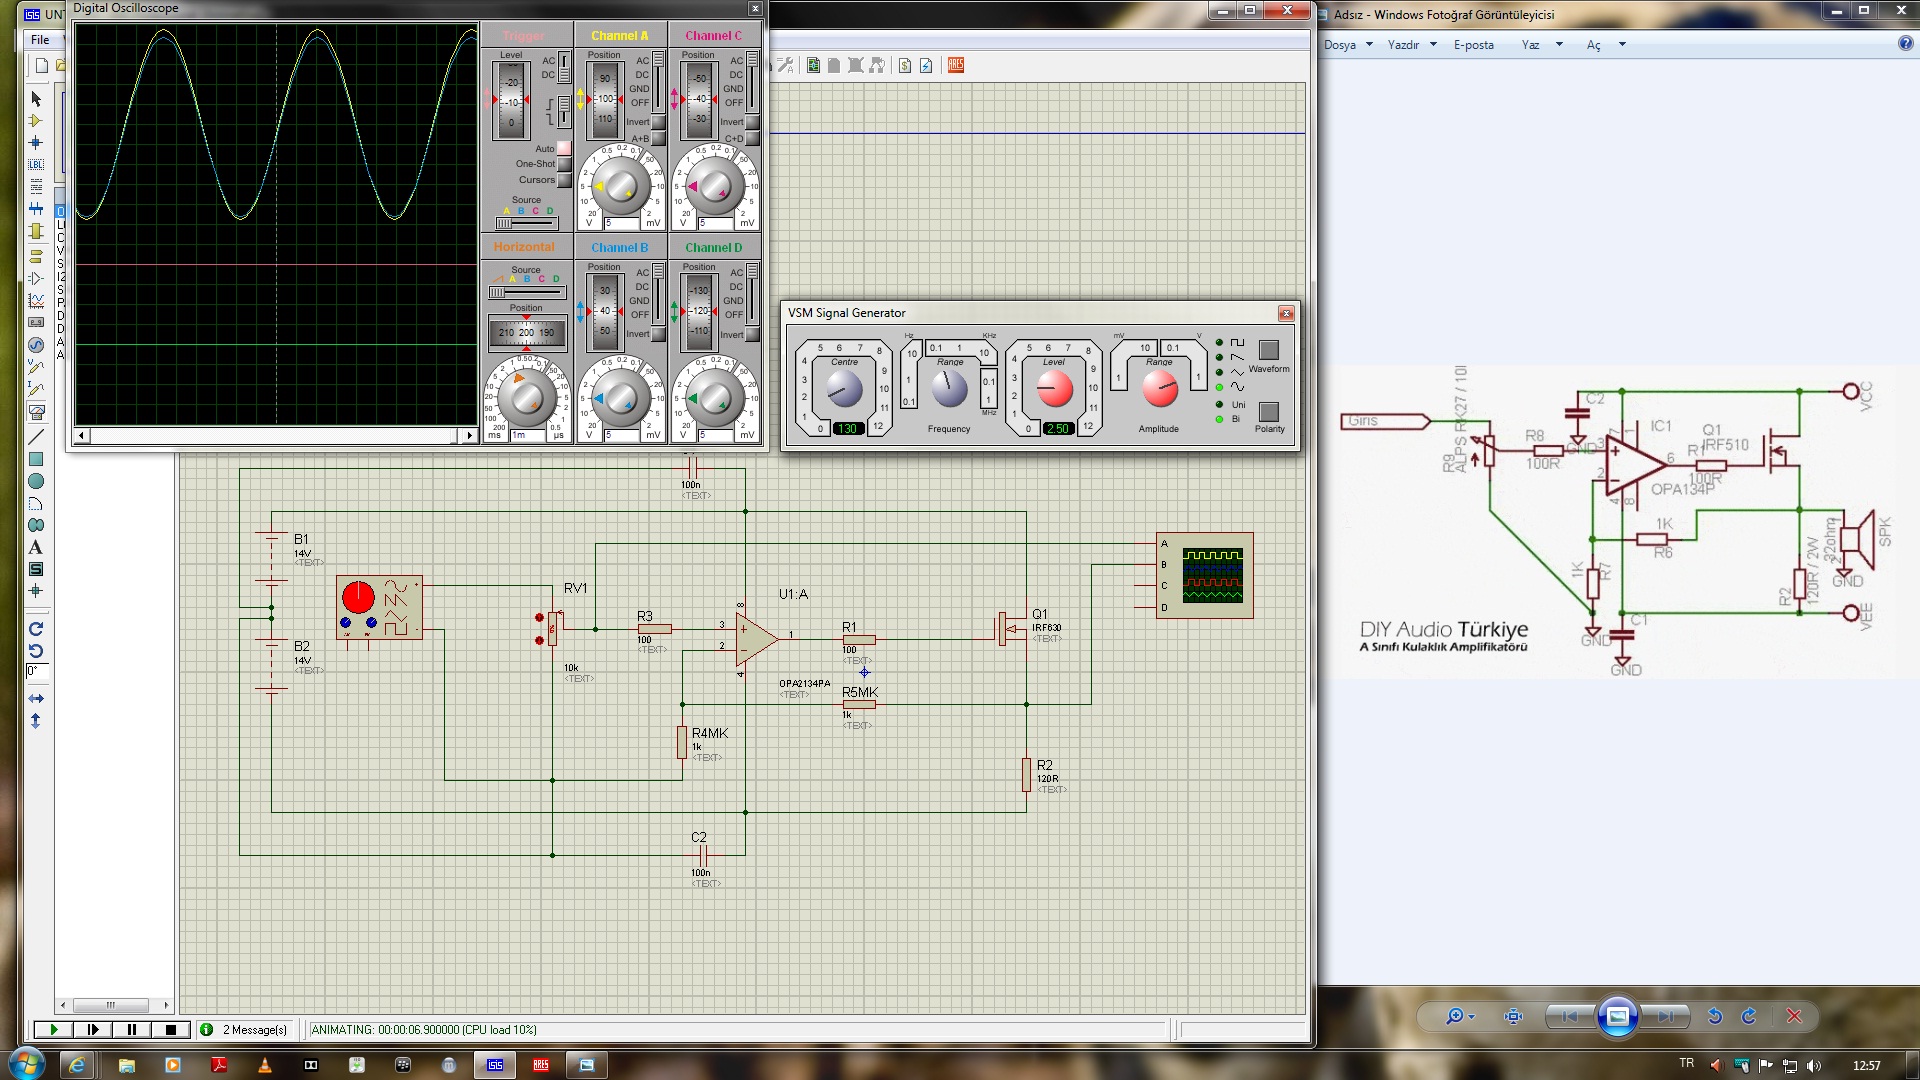The image size is (1920, 1080).
Task: Open the File menu
Action: pos(40,40)
